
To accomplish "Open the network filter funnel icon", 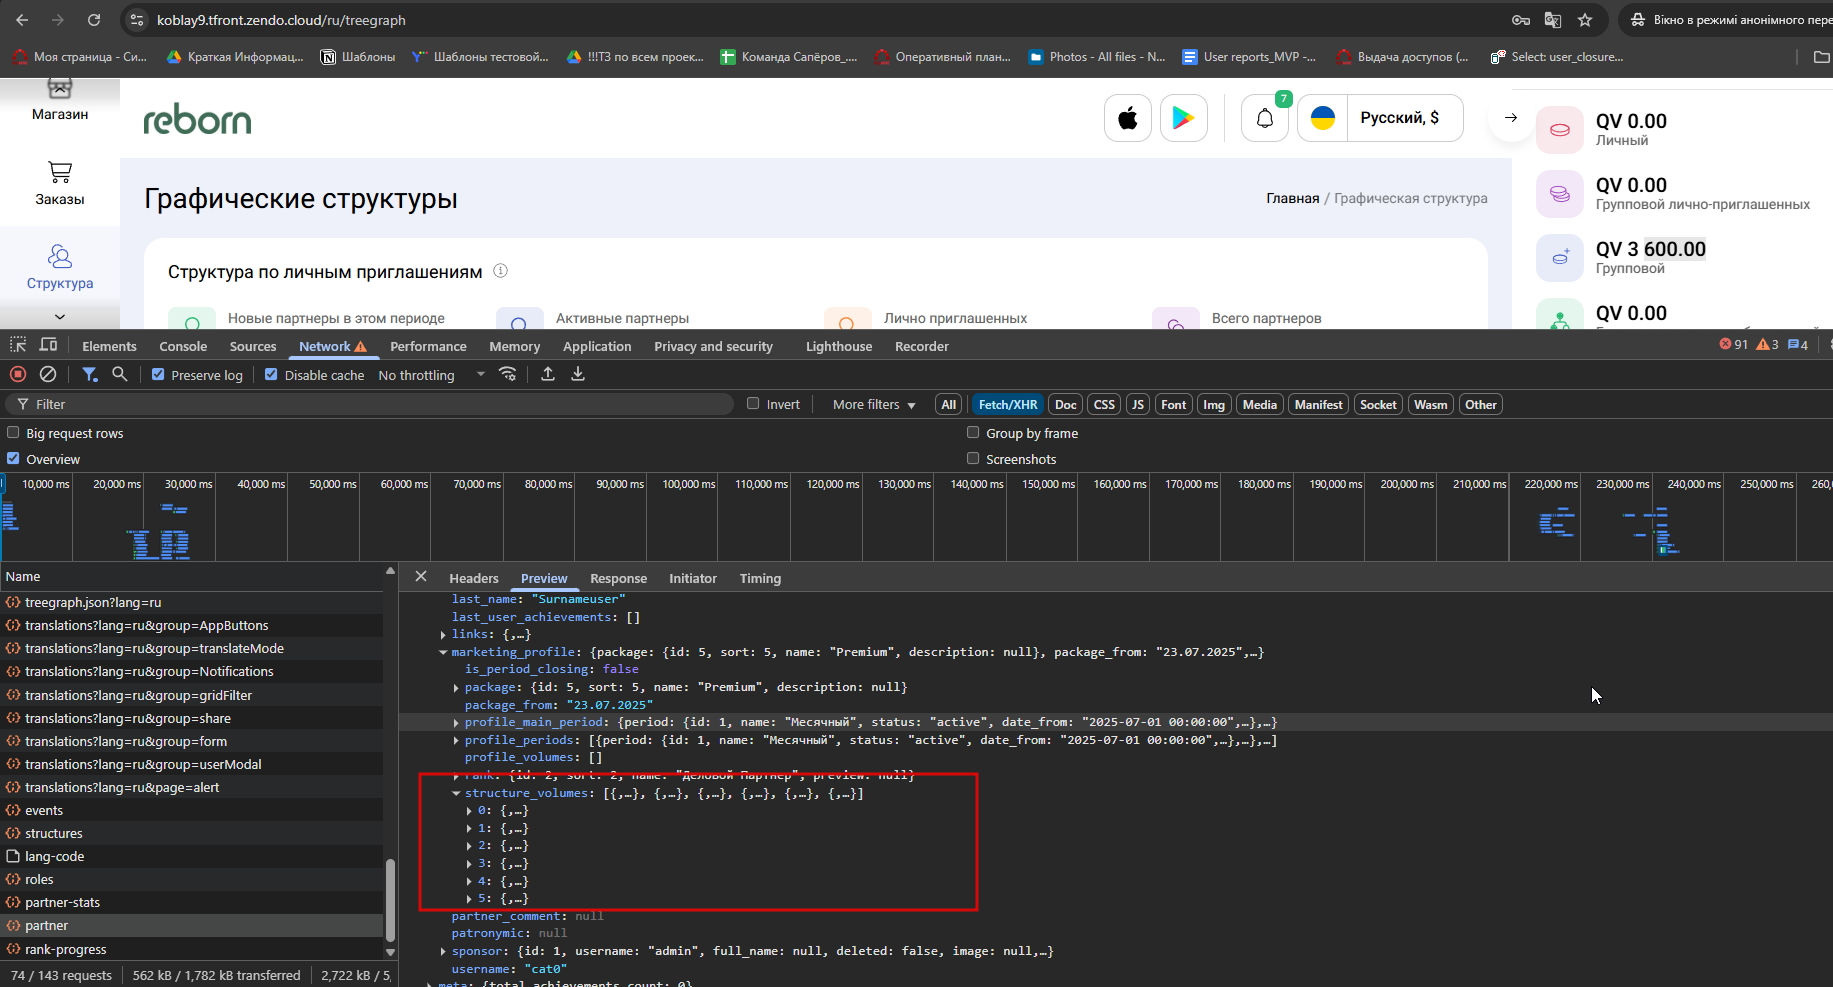I will tap(90, 374).
